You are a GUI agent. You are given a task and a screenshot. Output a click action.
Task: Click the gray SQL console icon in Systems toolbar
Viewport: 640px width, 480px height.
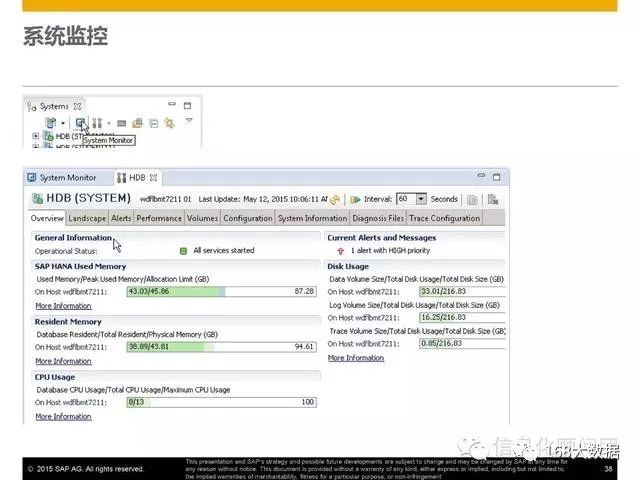point(122,123)
